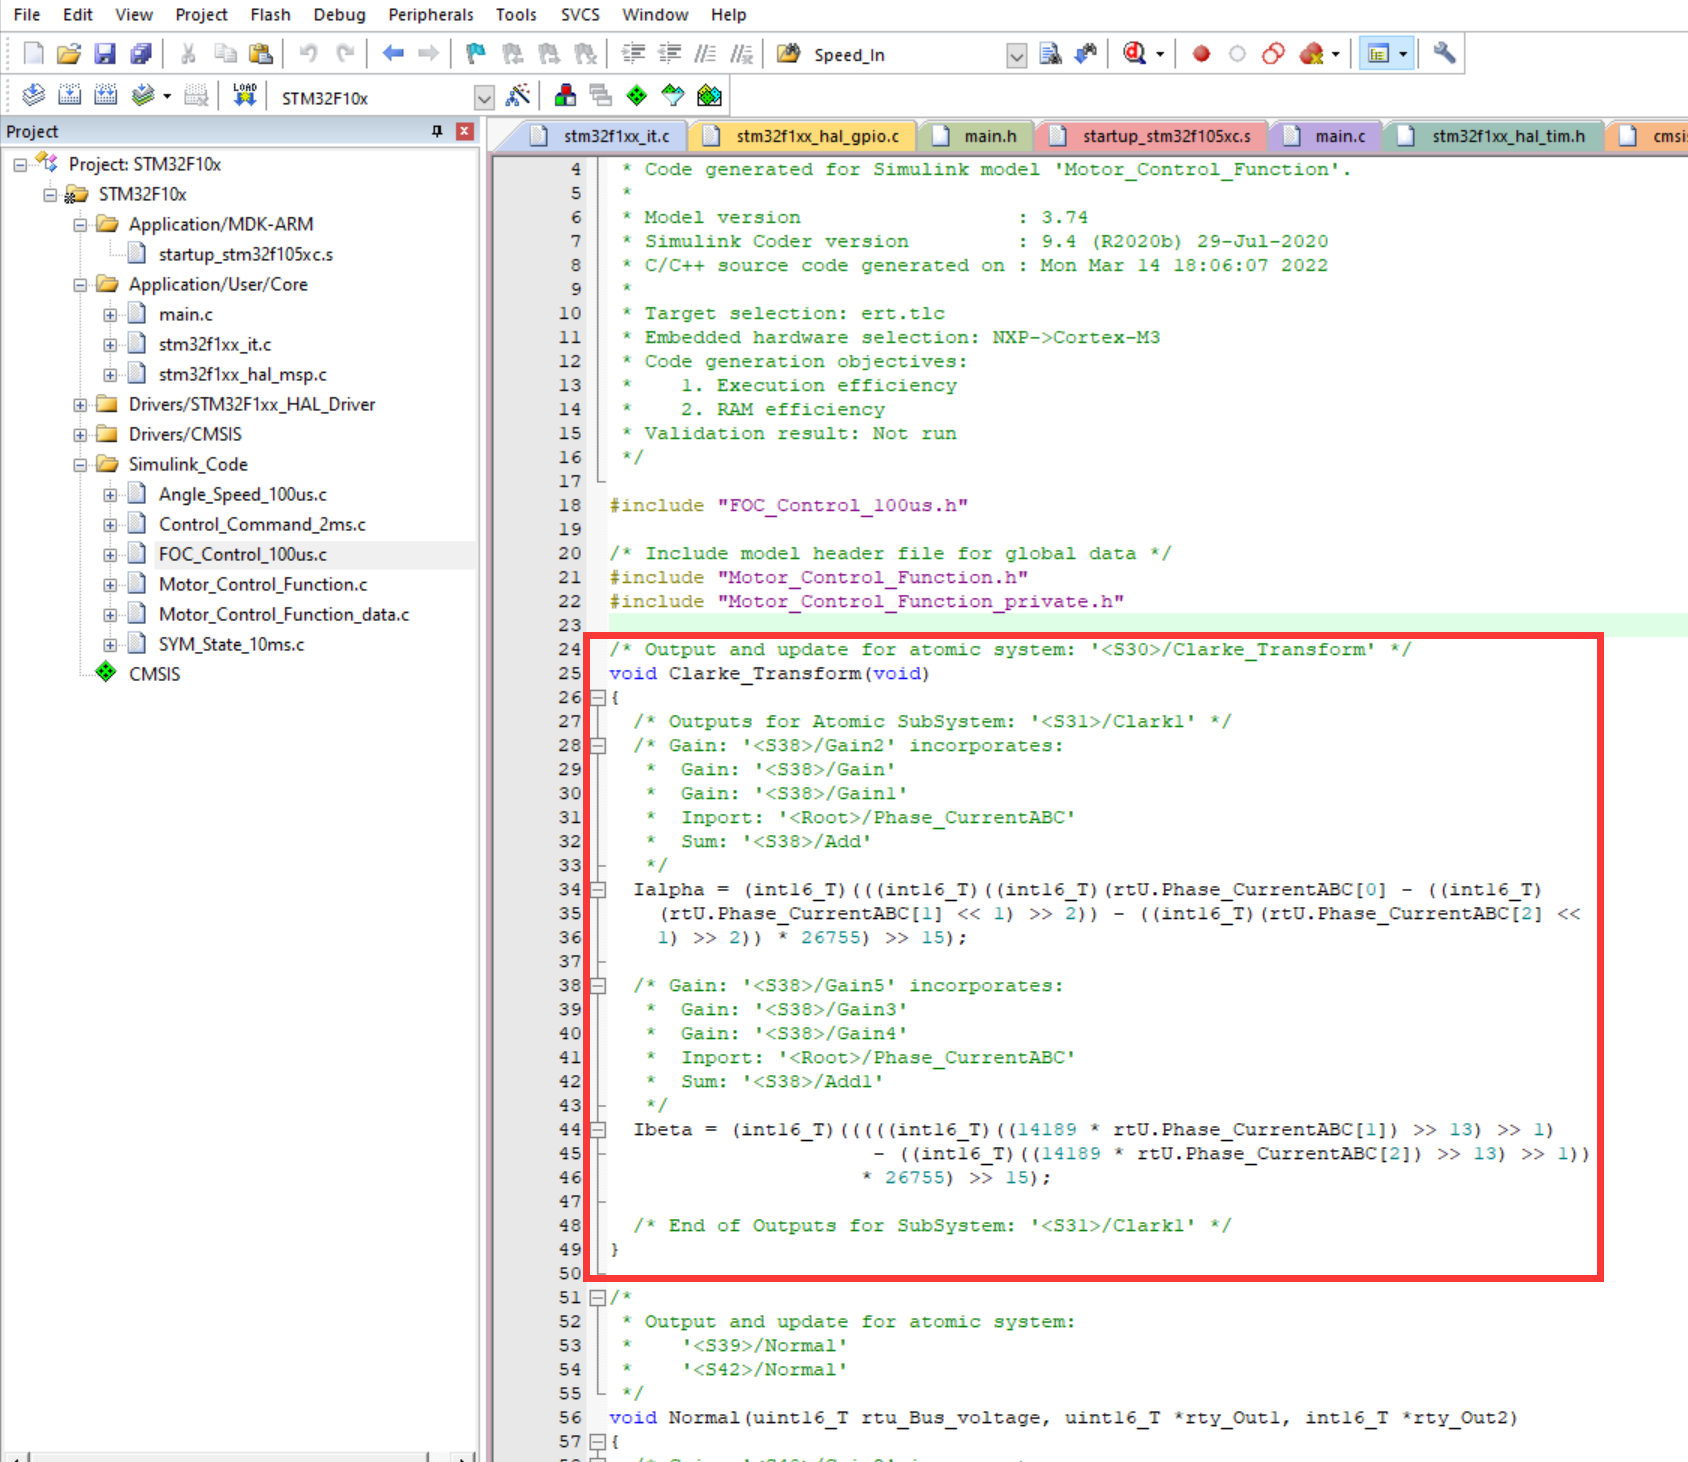1688x1462 pixels.
Task: Fold the Ialpha statement at line 34
Action: click(598, 890)
